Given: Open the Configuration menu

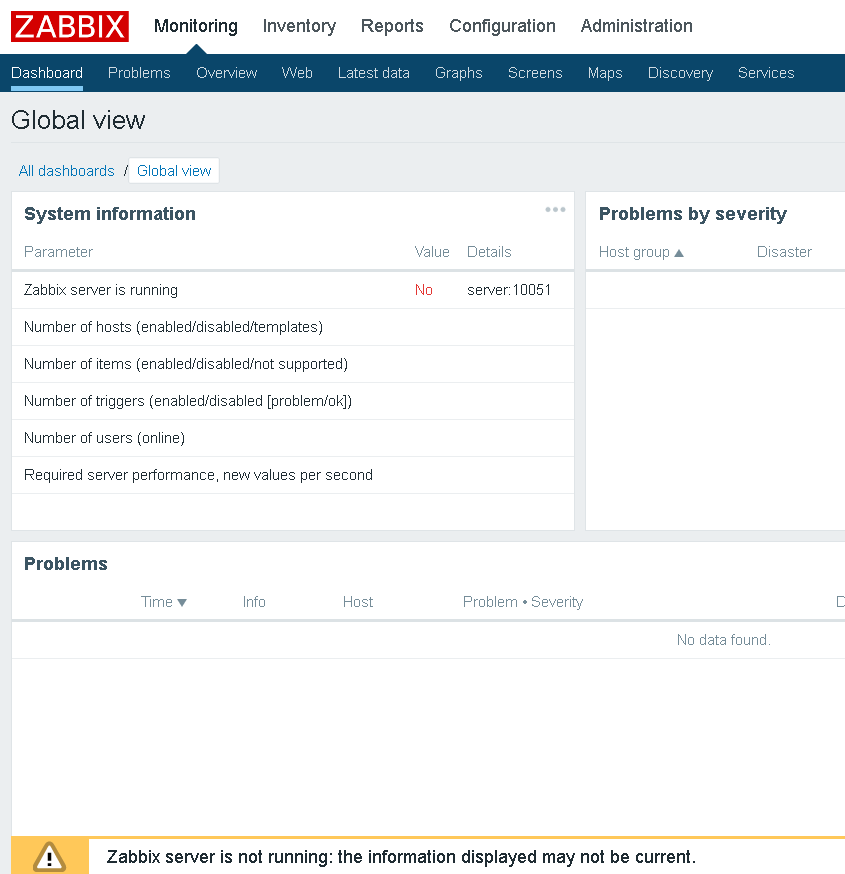Looking at the screenshot, I should pos(502,26).
